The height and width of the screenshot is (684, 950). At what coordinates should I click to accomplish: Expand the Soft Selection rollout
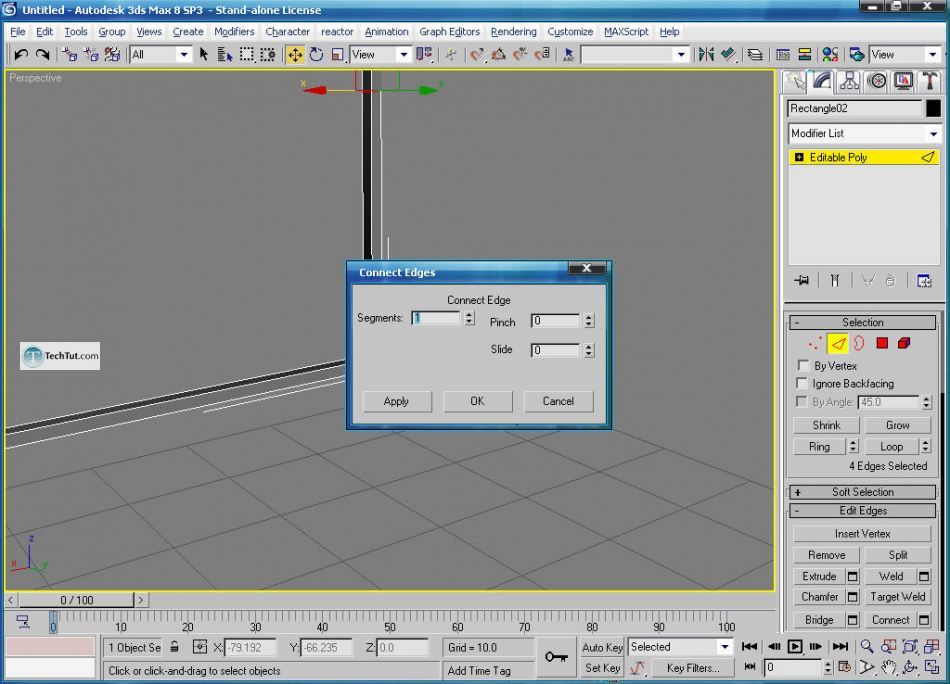coord(863,492)
